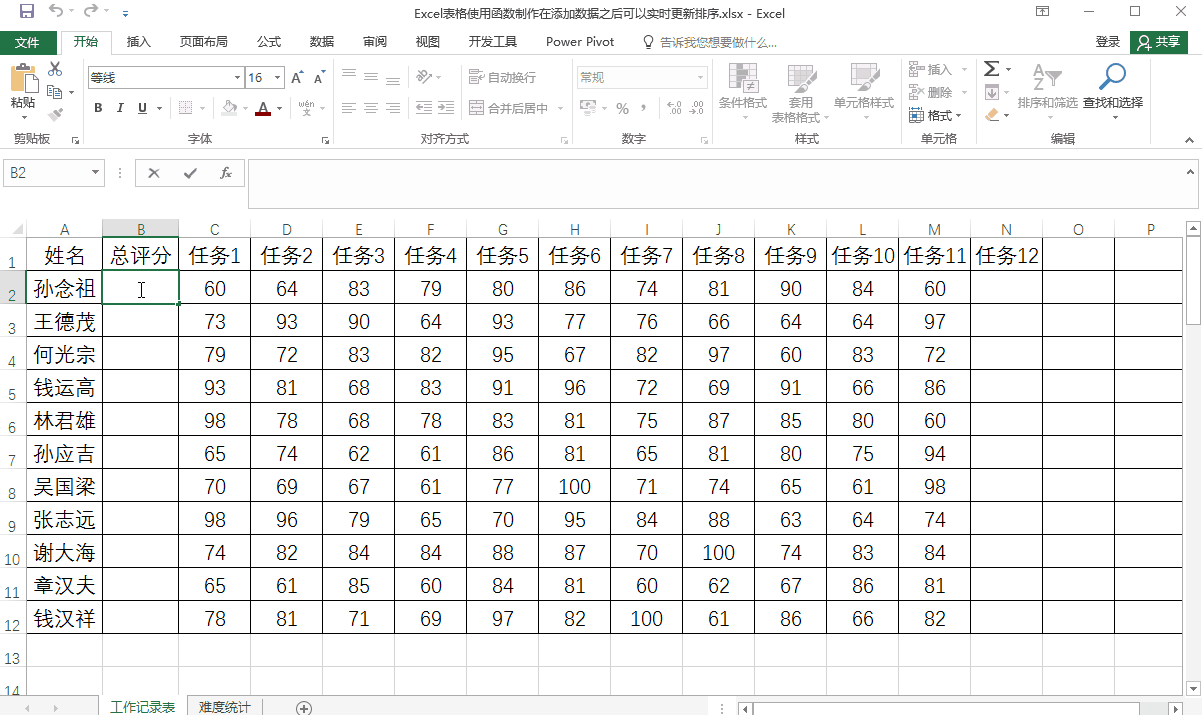Open the 公式 ribbon tab
1202x715 pixels.
[x=268, y=42]
